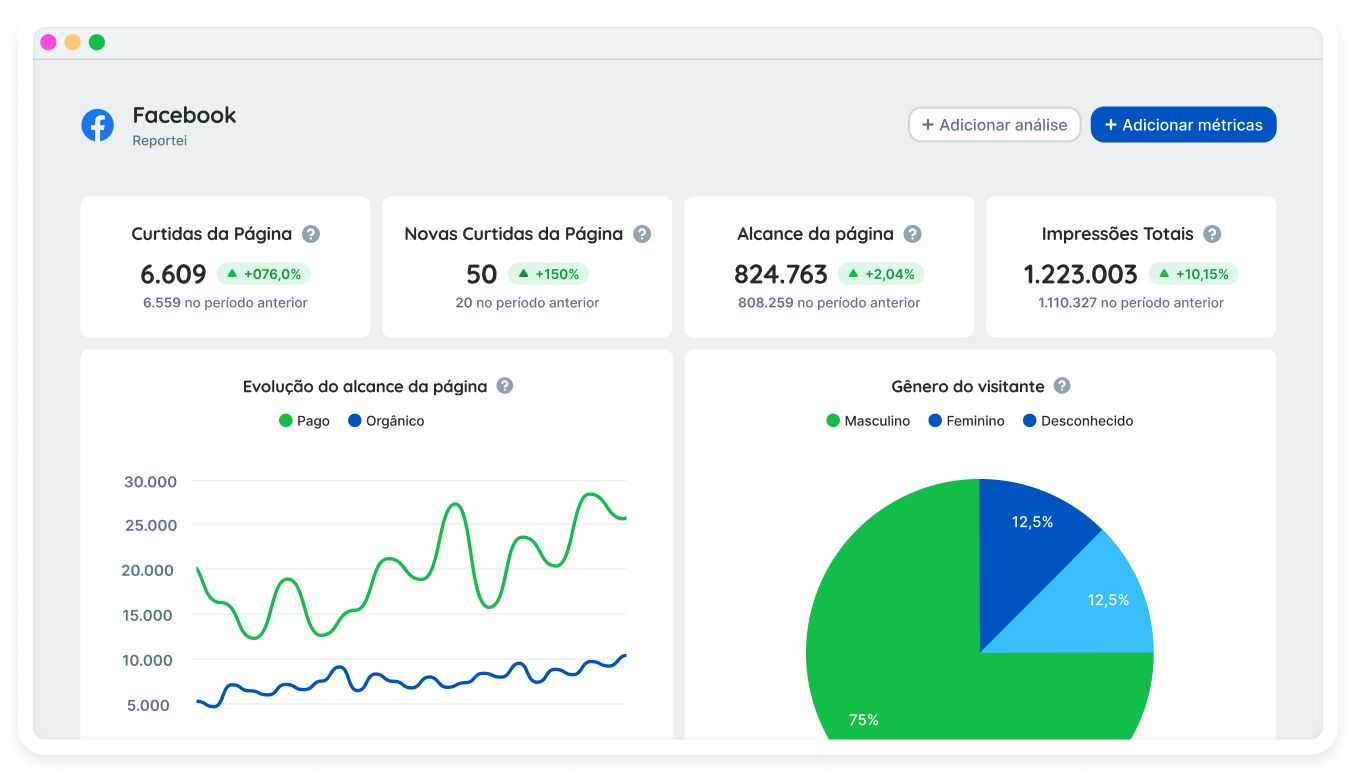Click help icon for Gênero do visitante
The height and width of the screenshot is (779, 1356).
(x=1062, y=386)
